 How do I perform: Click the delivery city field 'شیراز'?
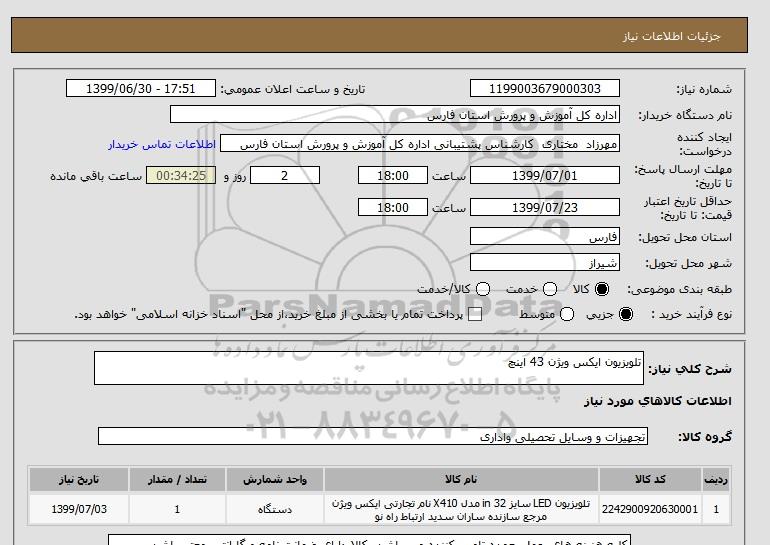click(x=545, y=263)
